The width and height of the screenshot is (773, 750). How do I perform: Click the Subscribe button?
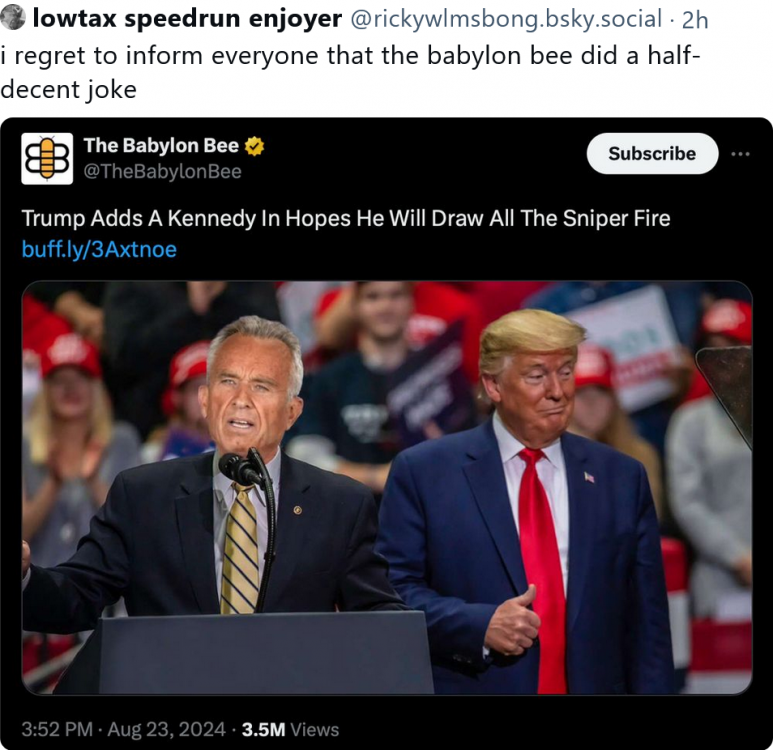point(652,153)
